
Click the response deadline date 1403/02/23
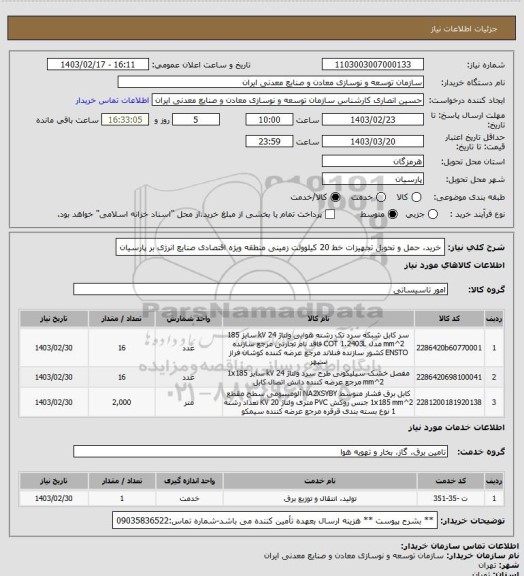(x=373, y=120)
